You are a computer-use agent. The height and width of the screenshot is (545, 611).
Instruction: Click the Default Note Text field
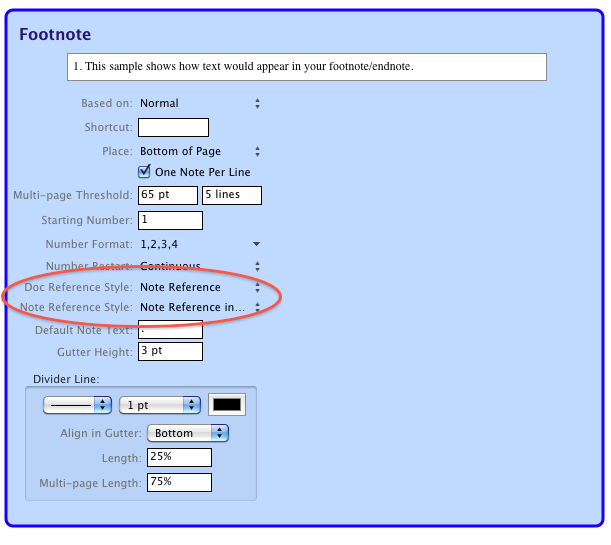pos(169,330)
